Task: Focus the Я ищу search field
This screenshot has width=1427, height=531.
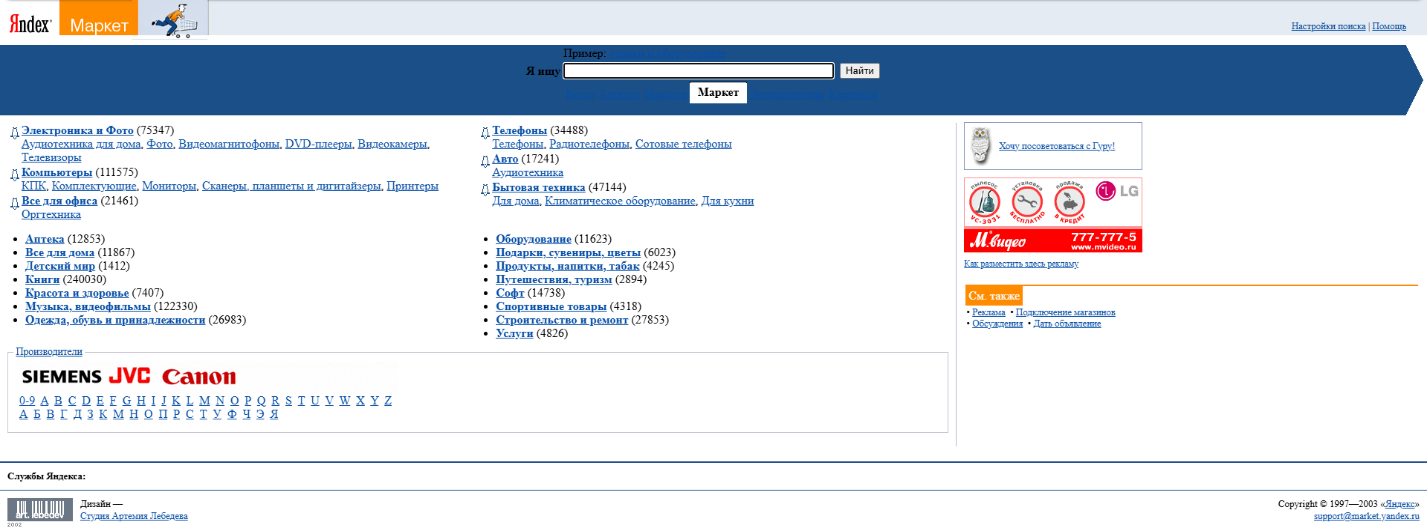Action: point(699,71)
